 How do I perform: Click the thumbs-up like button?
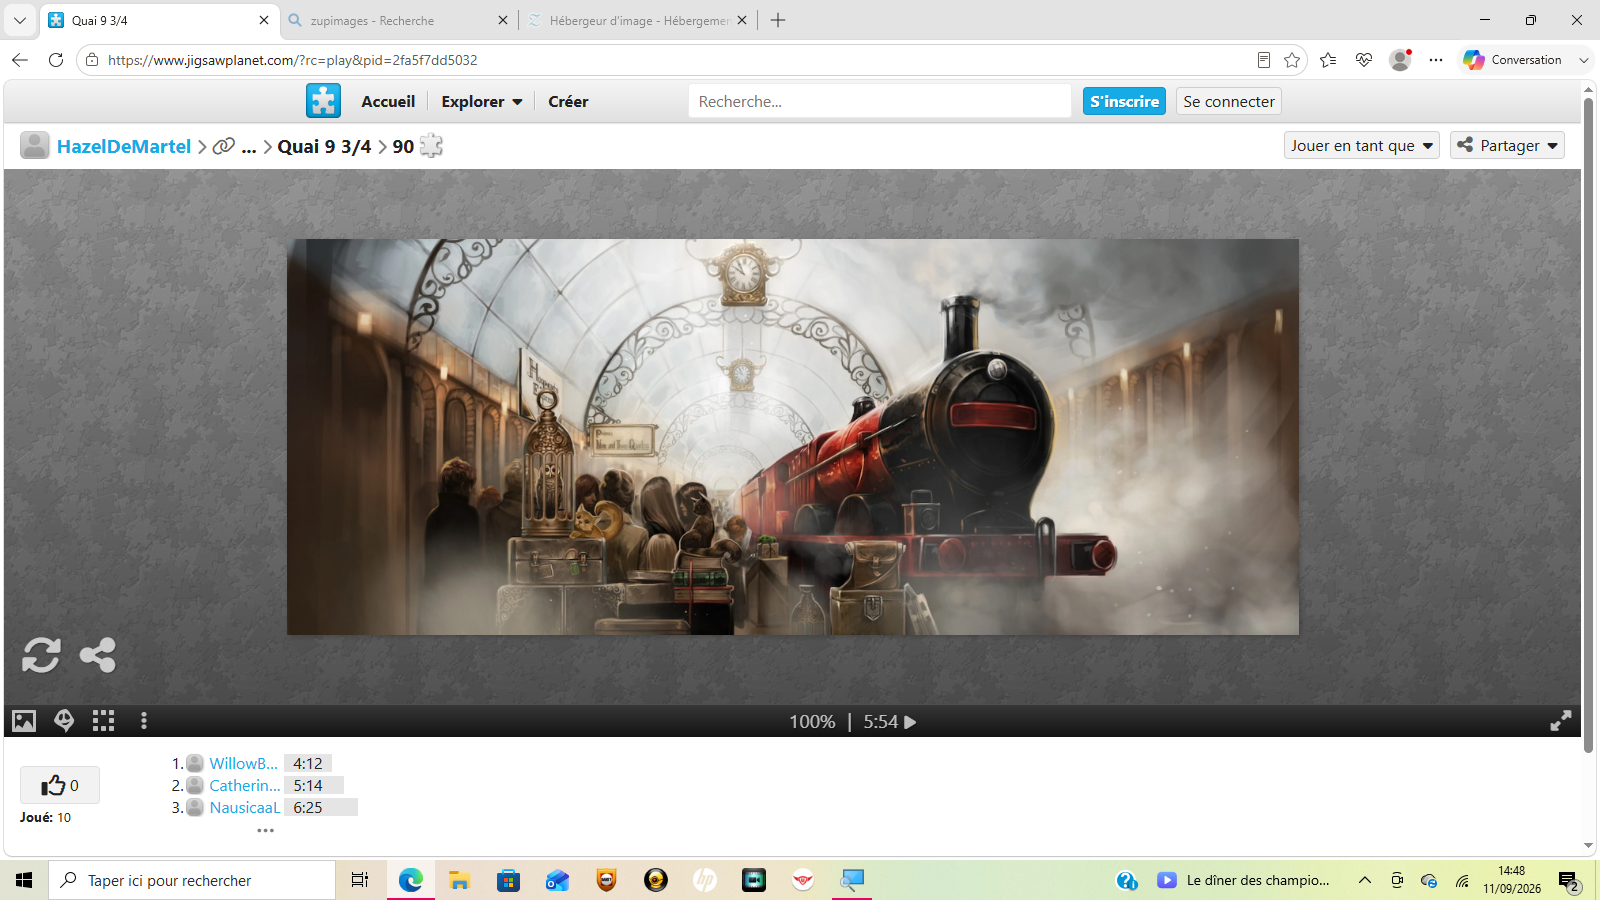(x=60, y=785)
